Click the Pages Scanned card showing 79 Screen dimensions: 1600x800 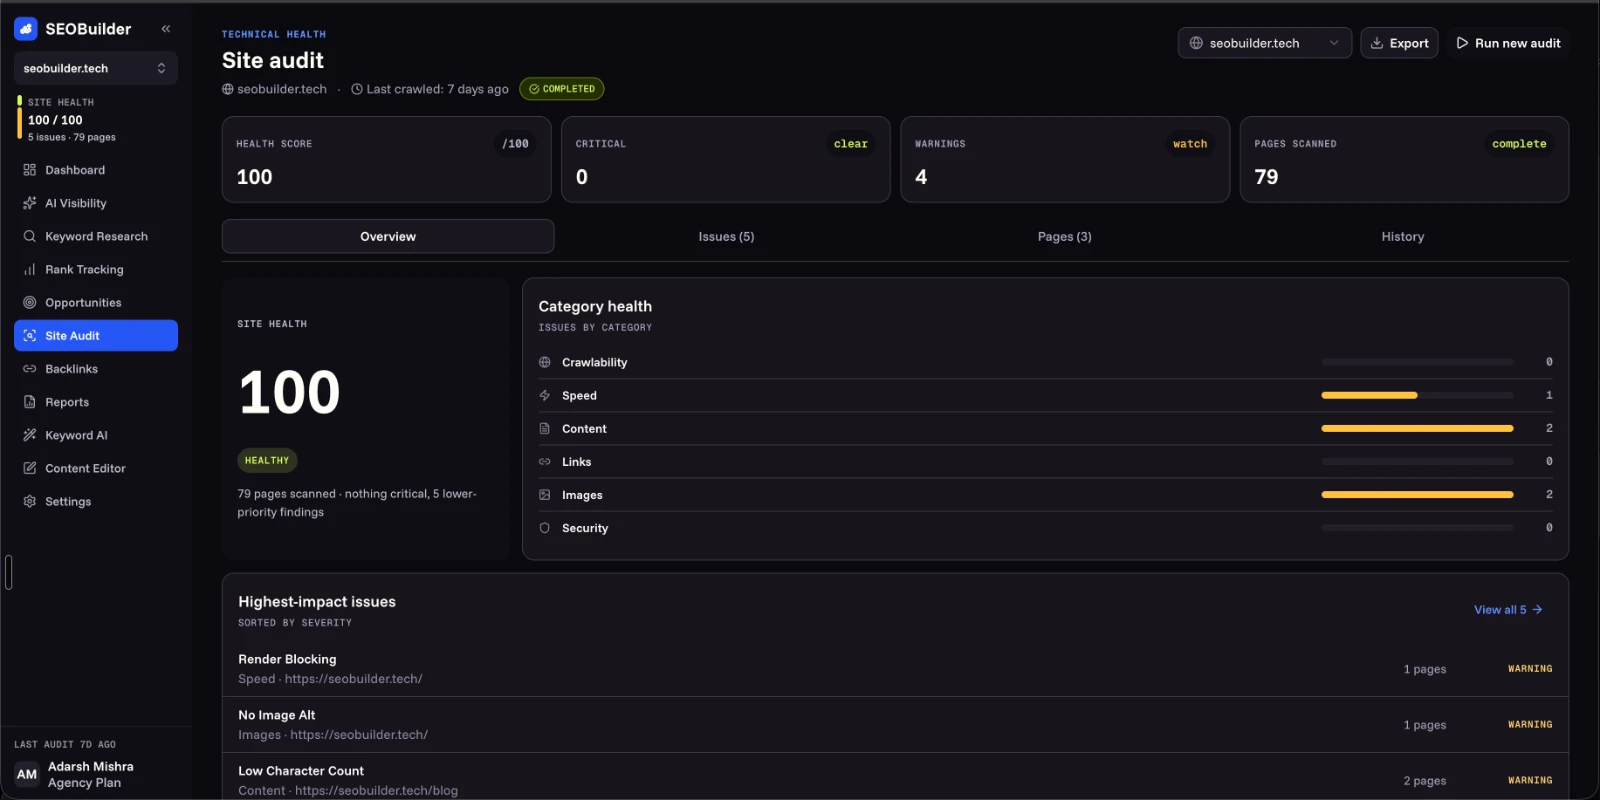(x=1404, y=160)
